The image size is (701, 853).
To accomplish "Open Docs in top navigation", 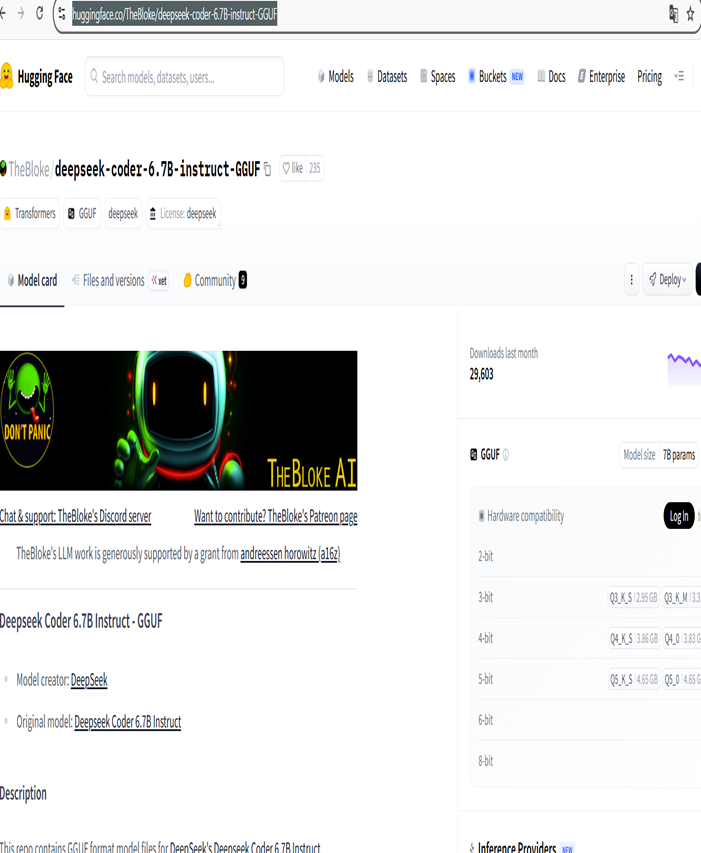I will tap(551, 77).
